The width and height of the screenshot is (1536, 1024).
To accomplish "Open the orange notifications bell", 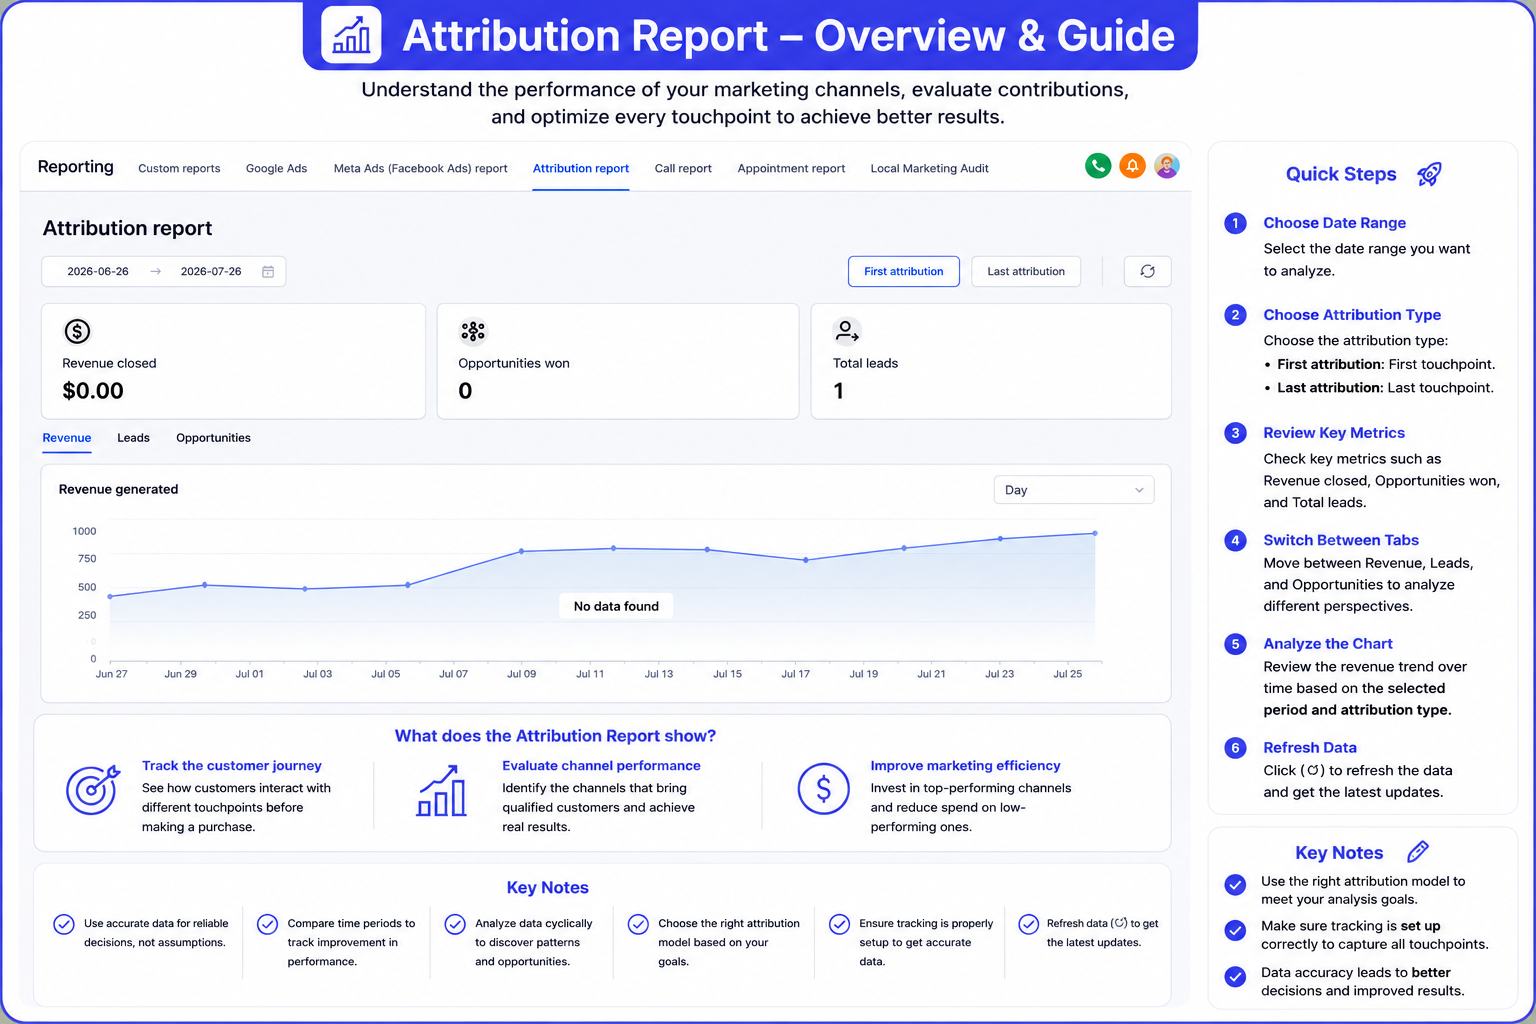I will tap(1132, 166).
